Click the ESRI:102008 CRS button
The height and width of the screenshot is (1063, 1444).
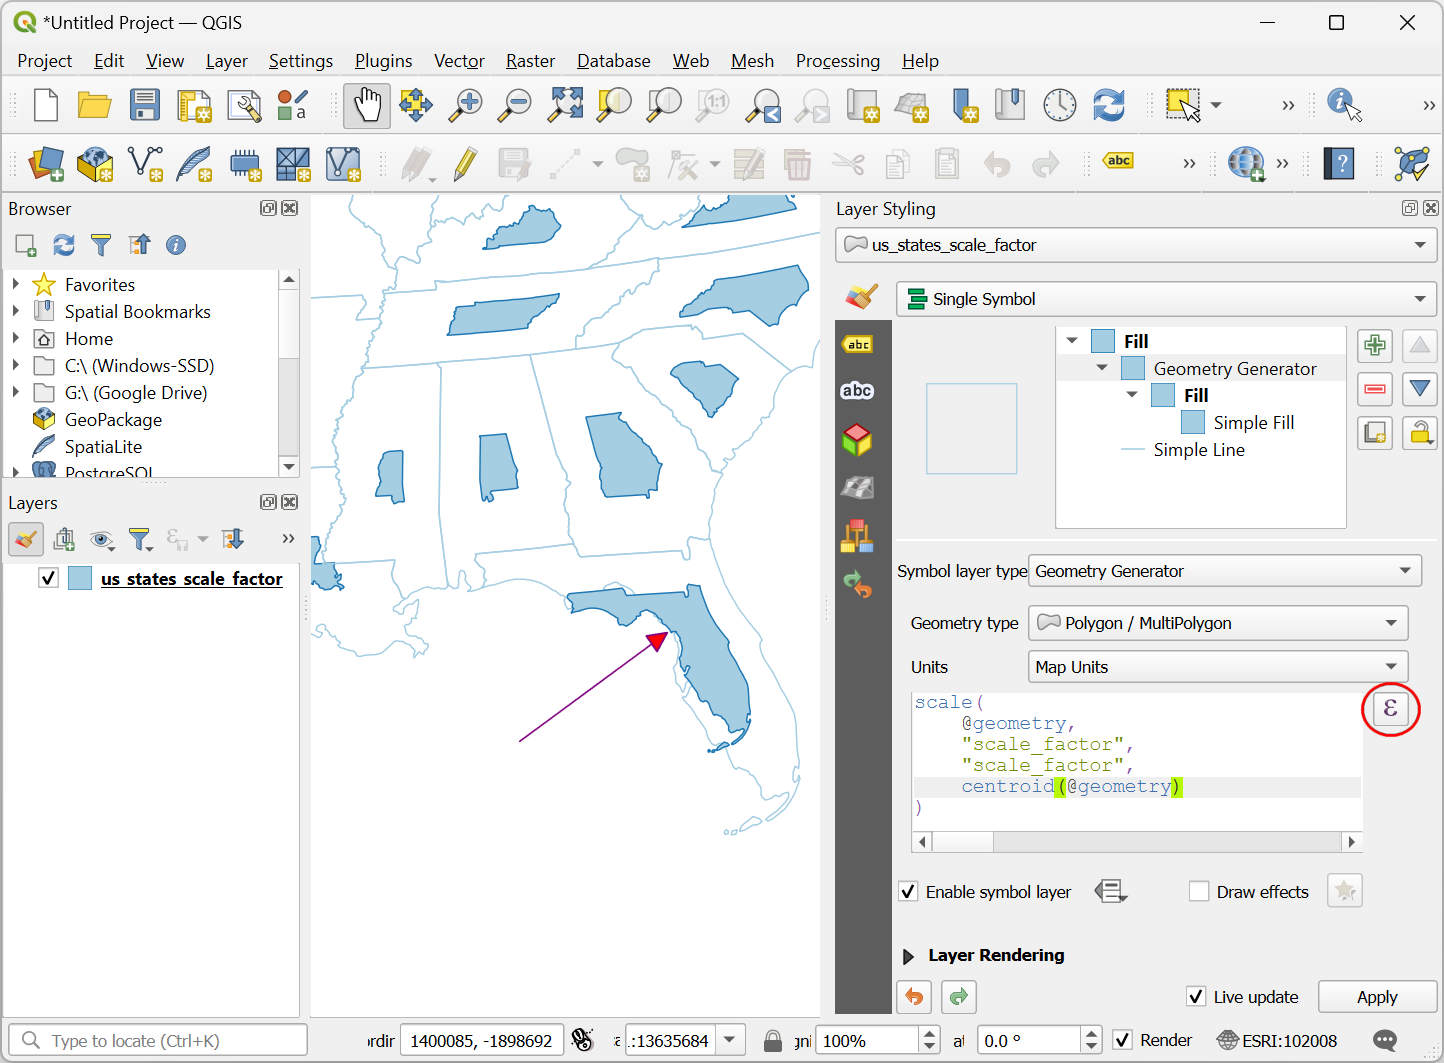coord(1277,1041)
